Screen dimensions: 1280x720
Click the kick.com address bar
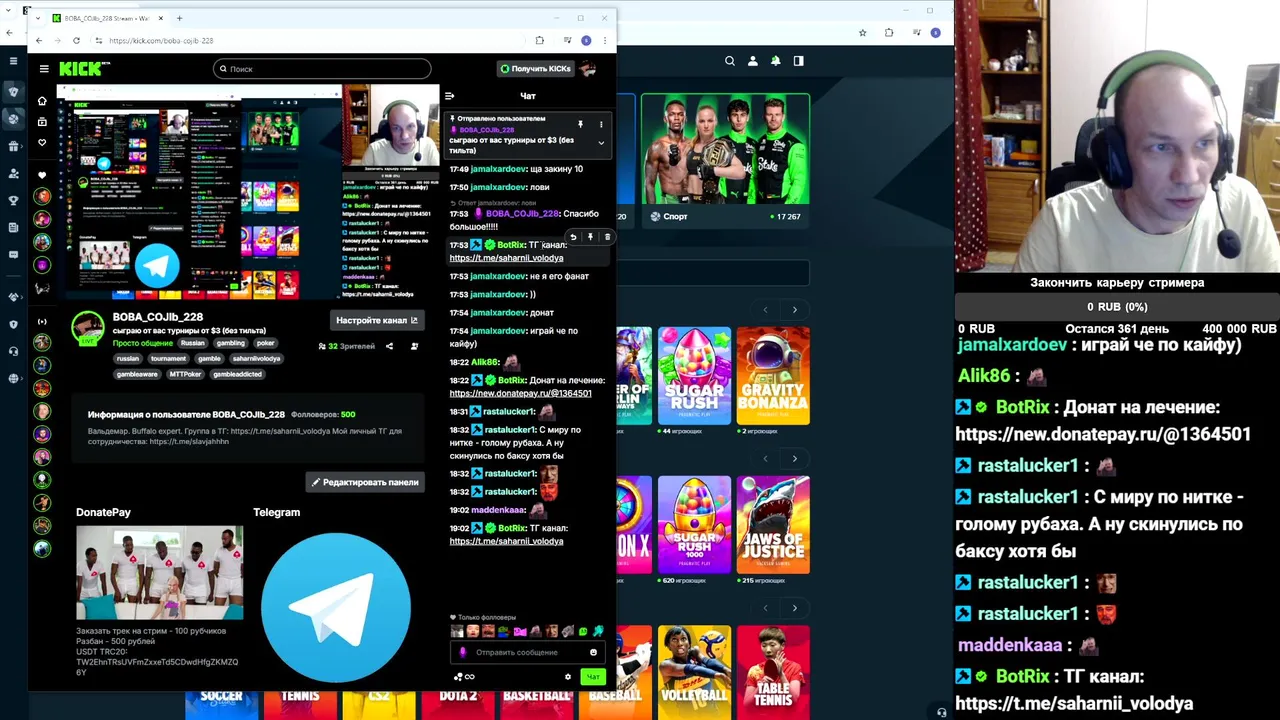click(310, 41)
